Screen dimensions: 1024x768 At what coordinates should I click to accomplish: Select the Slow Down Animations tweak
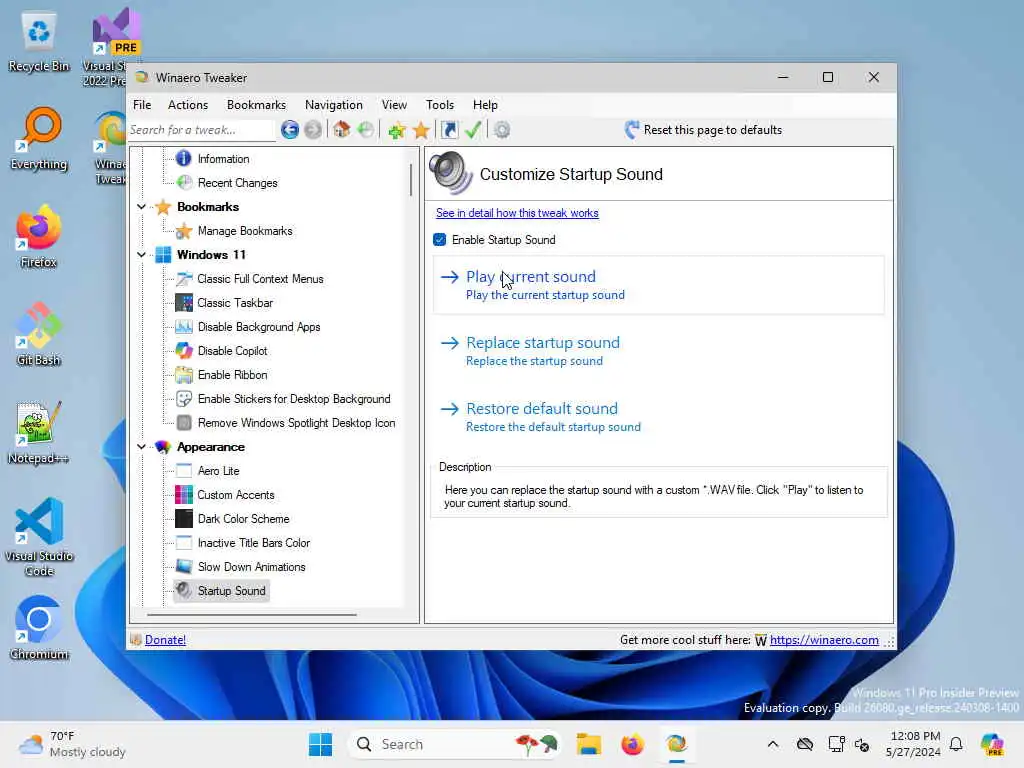(x=251, y=567)
